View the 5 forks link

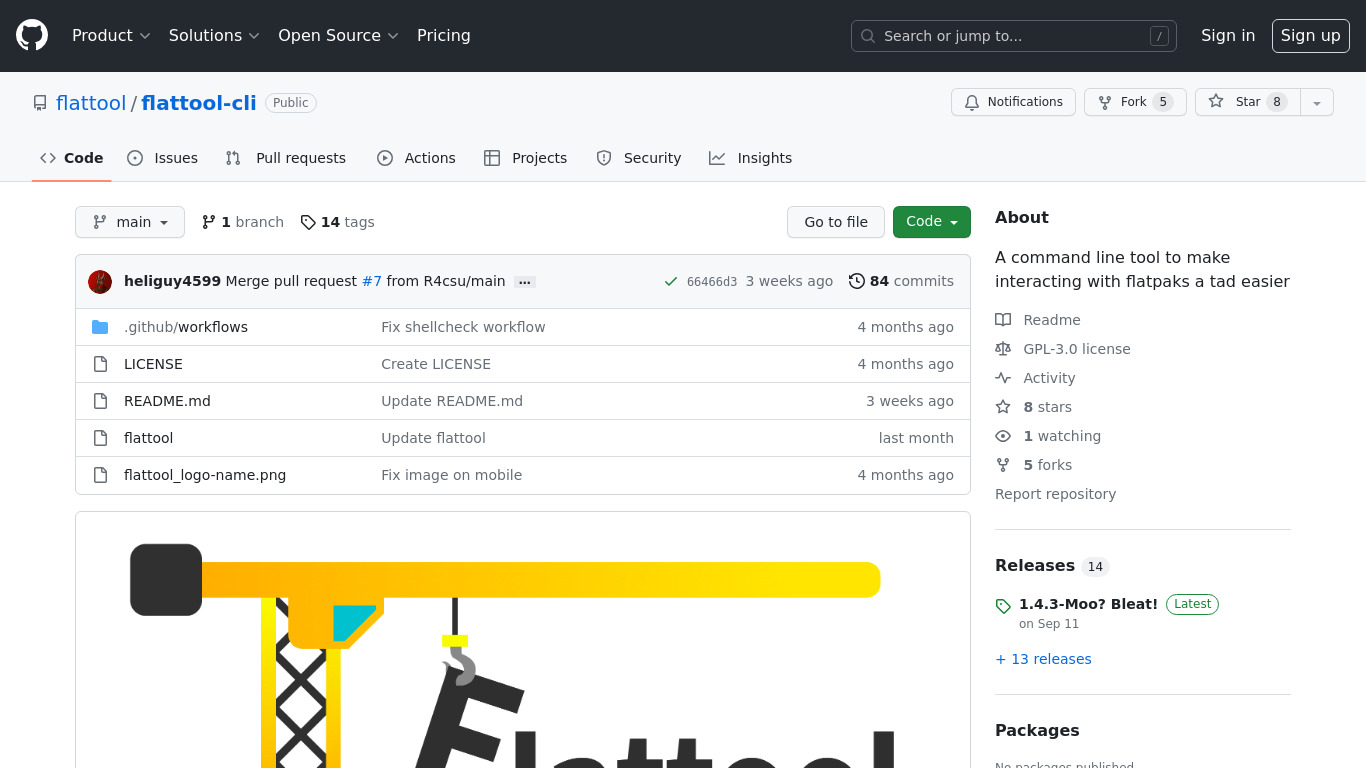(x=1033, y=465)
